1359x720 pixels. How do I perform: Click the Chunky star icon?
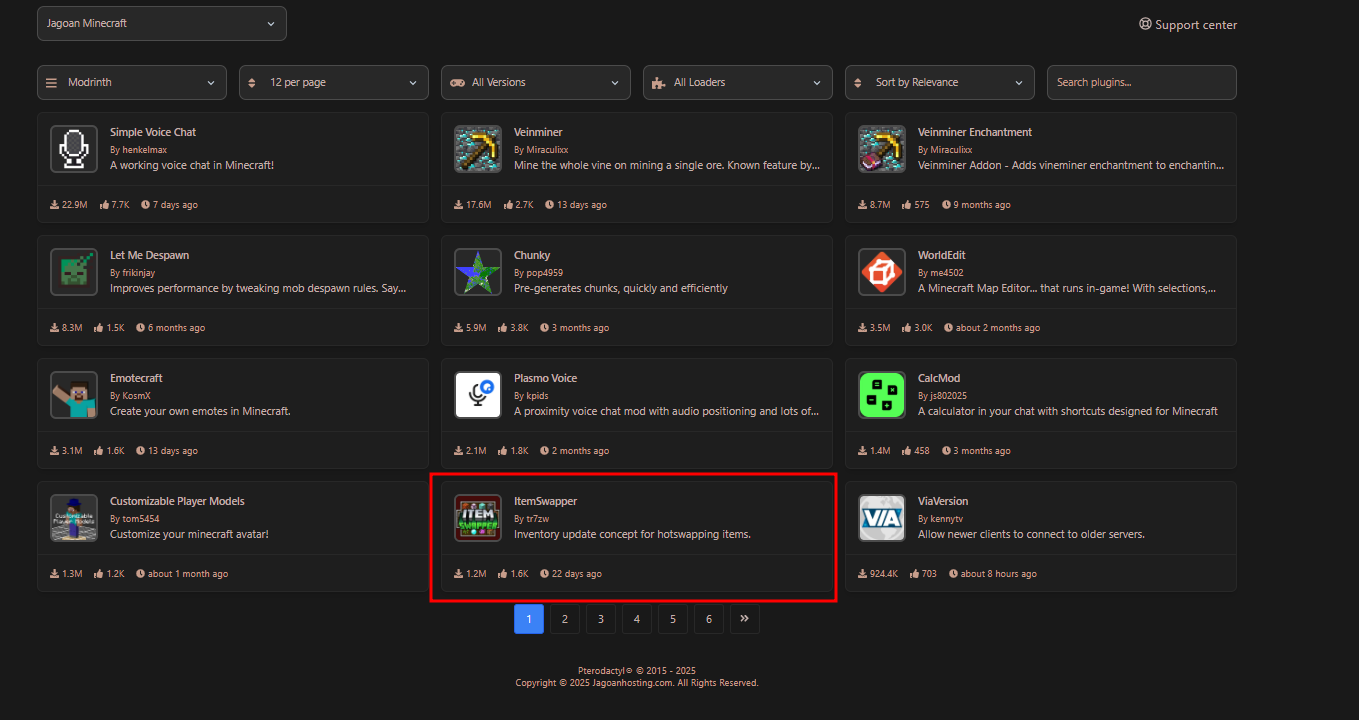(478, 272)
